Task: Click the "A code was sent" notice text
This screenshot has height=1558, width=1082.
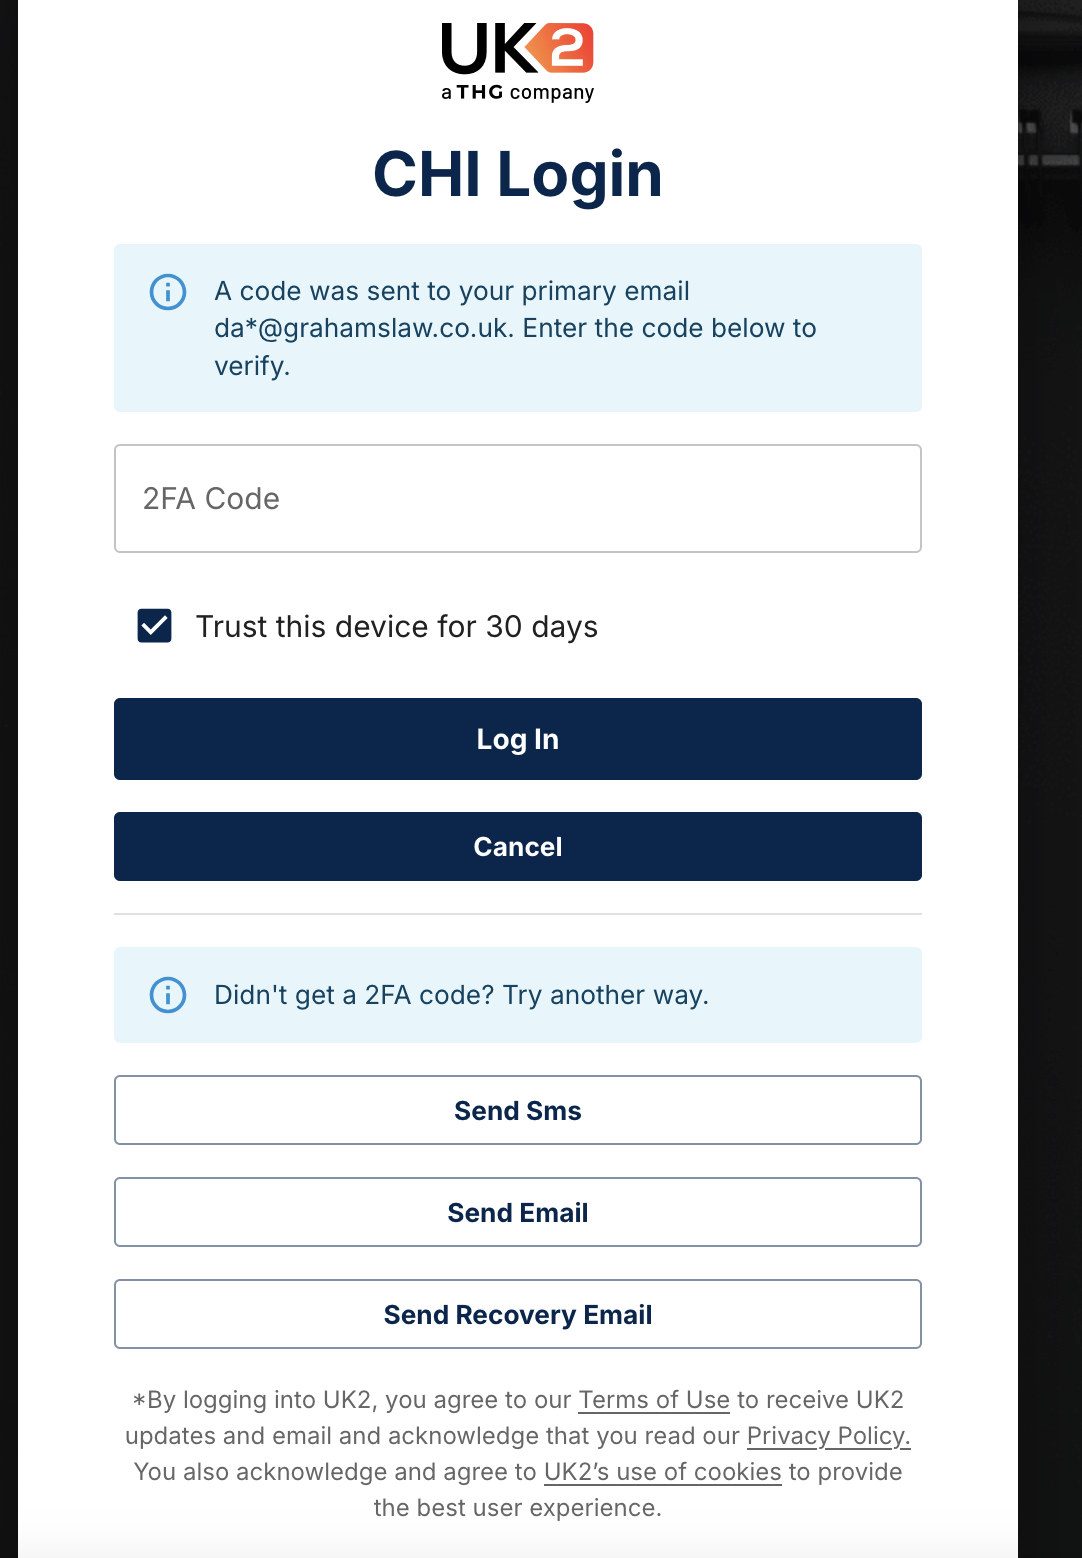Action: click(x=452, y=291)
